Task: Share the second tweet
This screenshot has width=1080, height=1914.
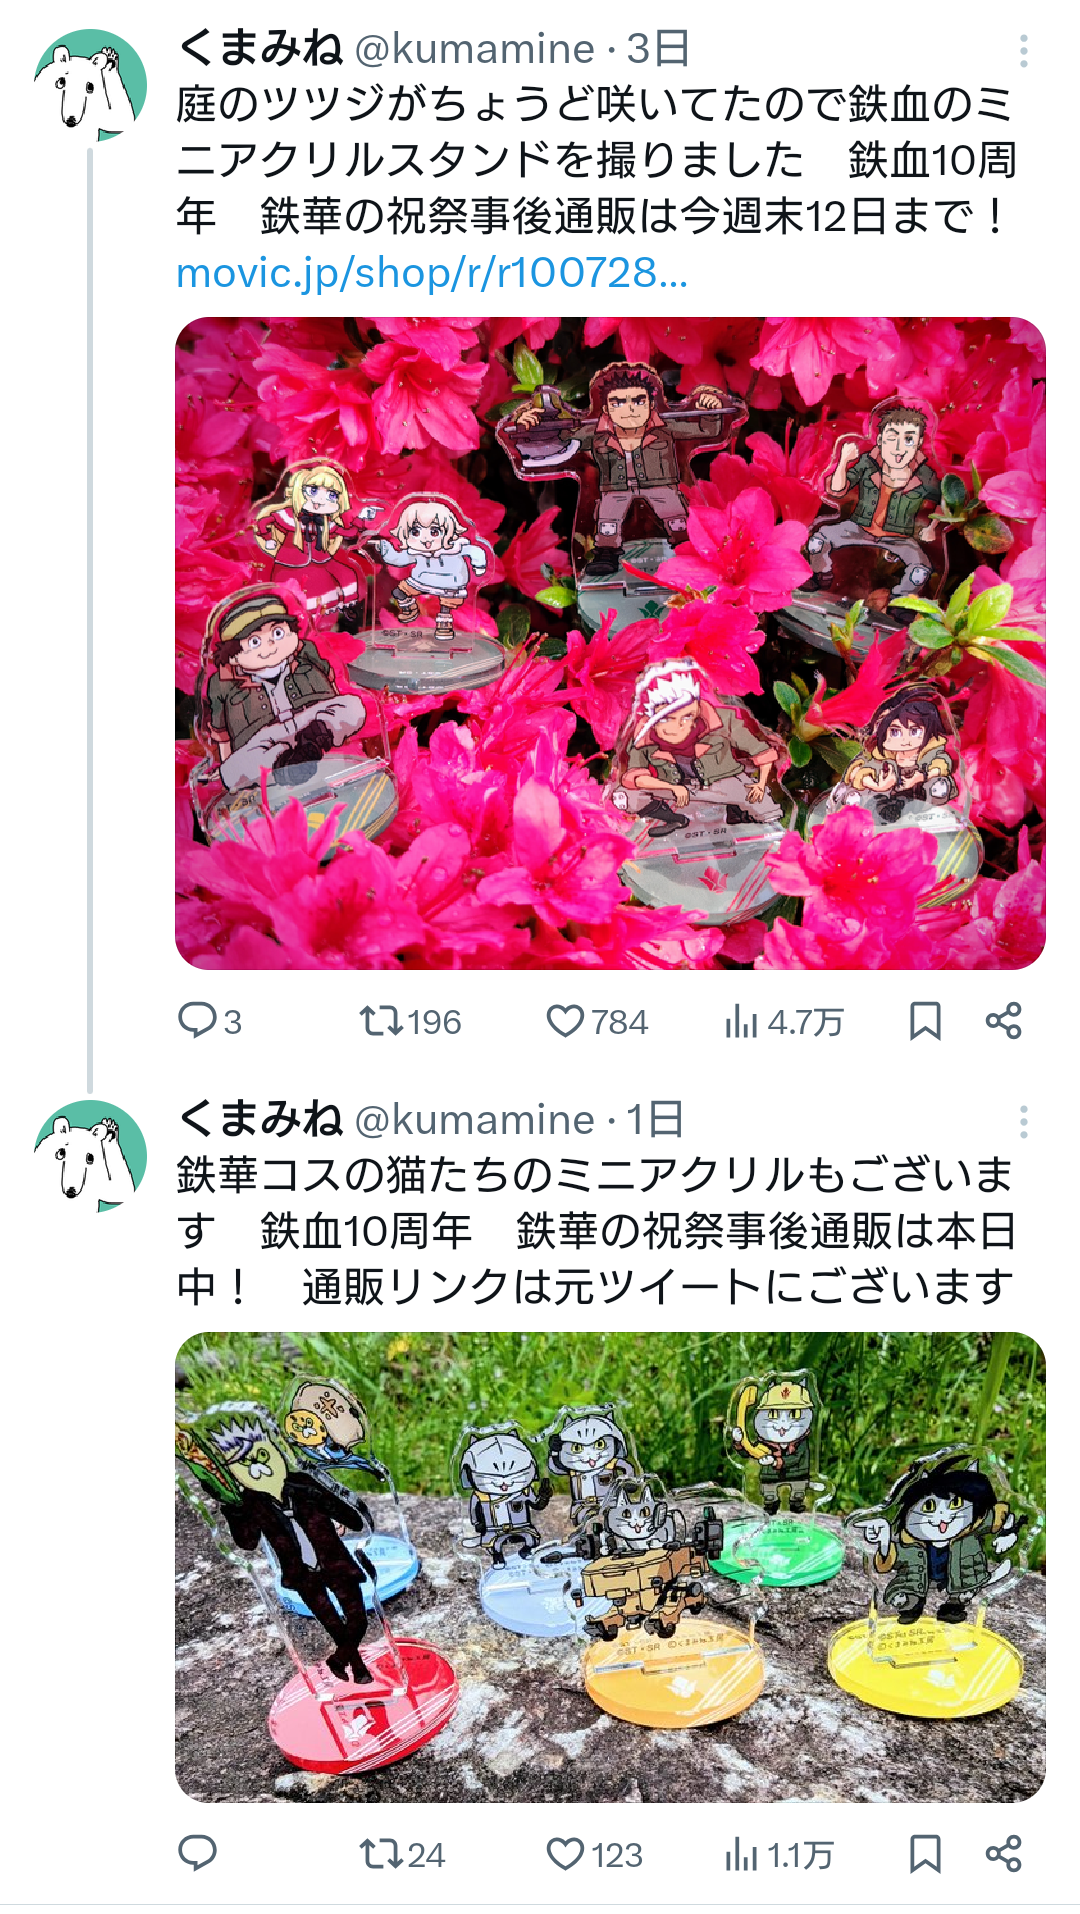Action: tap(1003, 1854)
